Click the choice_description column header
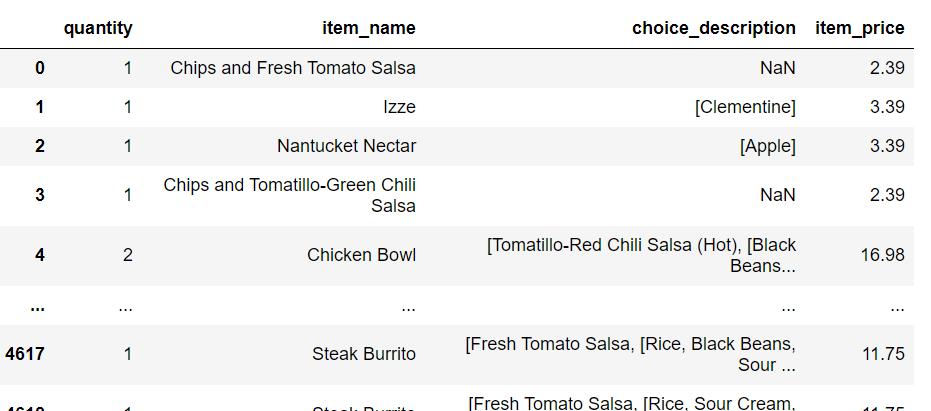This screenshot has height=411, width=931. click(x=714, y=28)
